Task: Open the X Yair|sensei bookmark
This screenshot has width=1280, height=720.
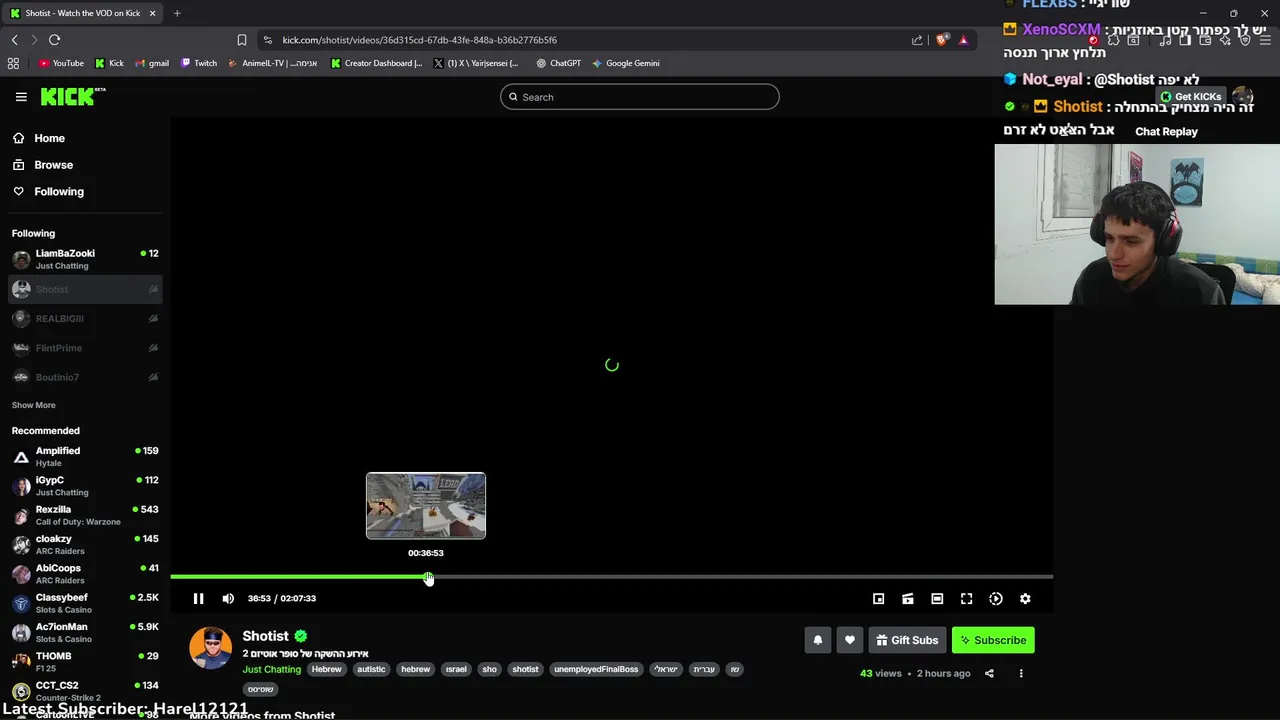Action: 476,63
